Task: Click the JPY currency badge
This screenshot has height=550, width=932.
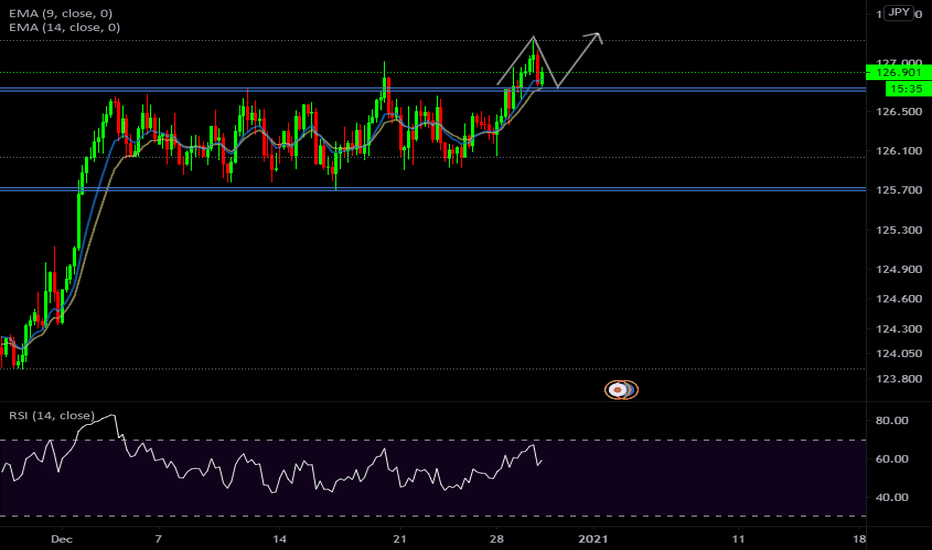Action: pyautogui.click(x=898, y=12)
